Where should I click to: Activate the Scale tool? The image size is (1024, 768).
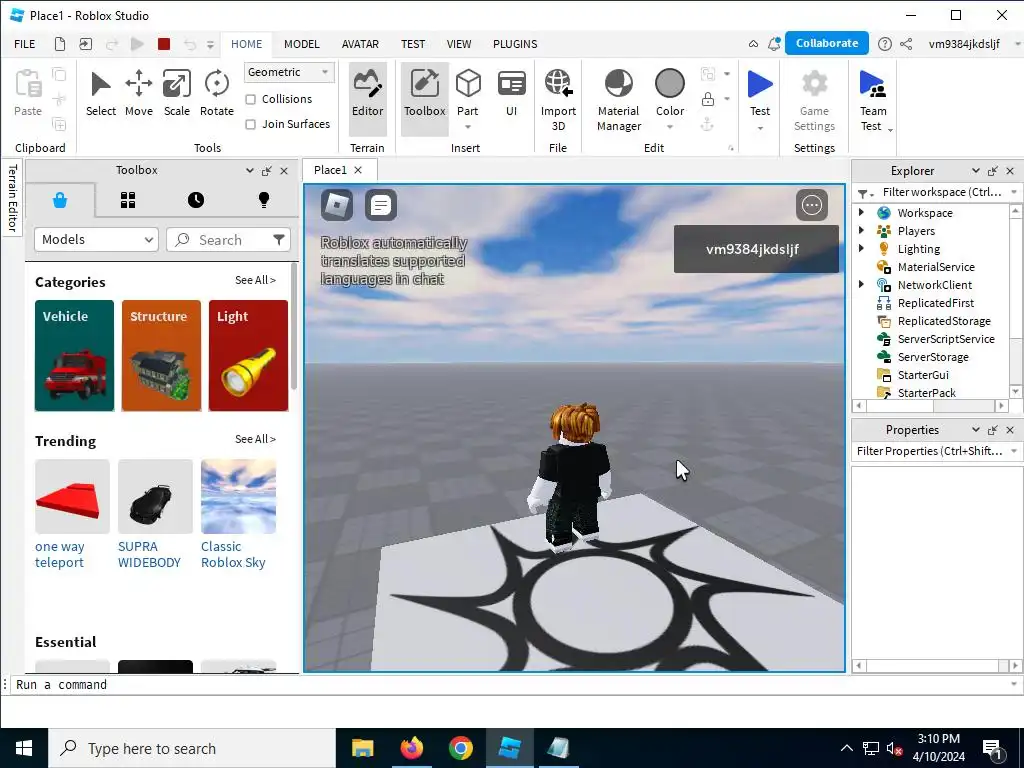click(x=176, y=94)
